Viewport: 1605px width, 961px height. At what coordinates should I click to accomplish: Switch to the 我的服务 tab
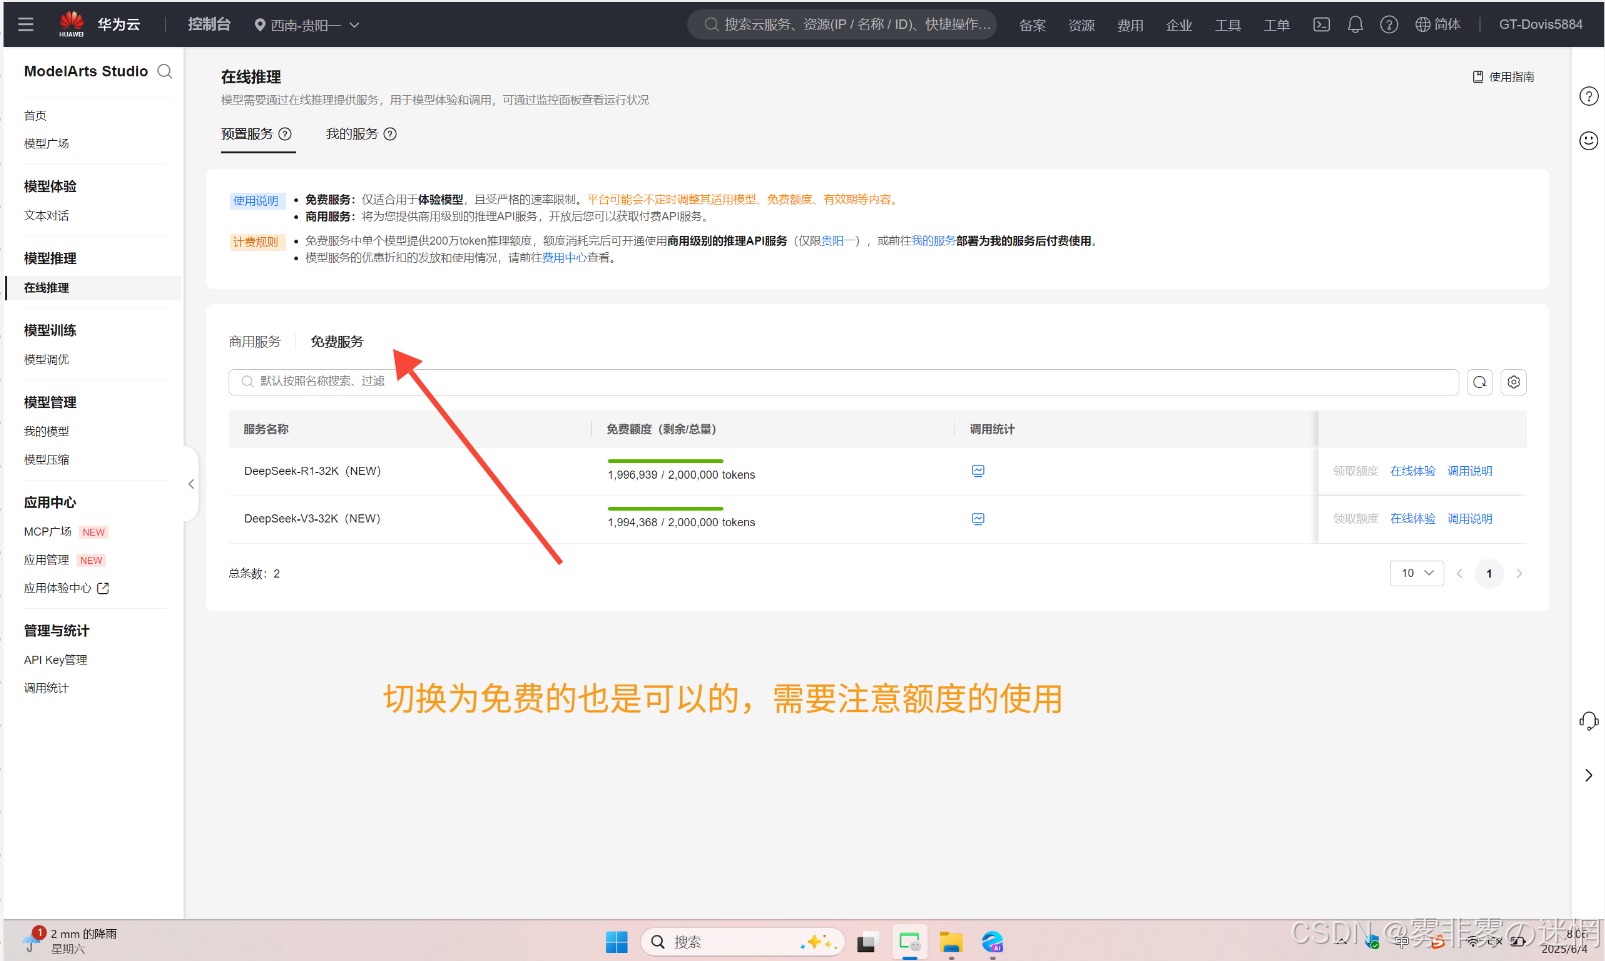point(352,134)
